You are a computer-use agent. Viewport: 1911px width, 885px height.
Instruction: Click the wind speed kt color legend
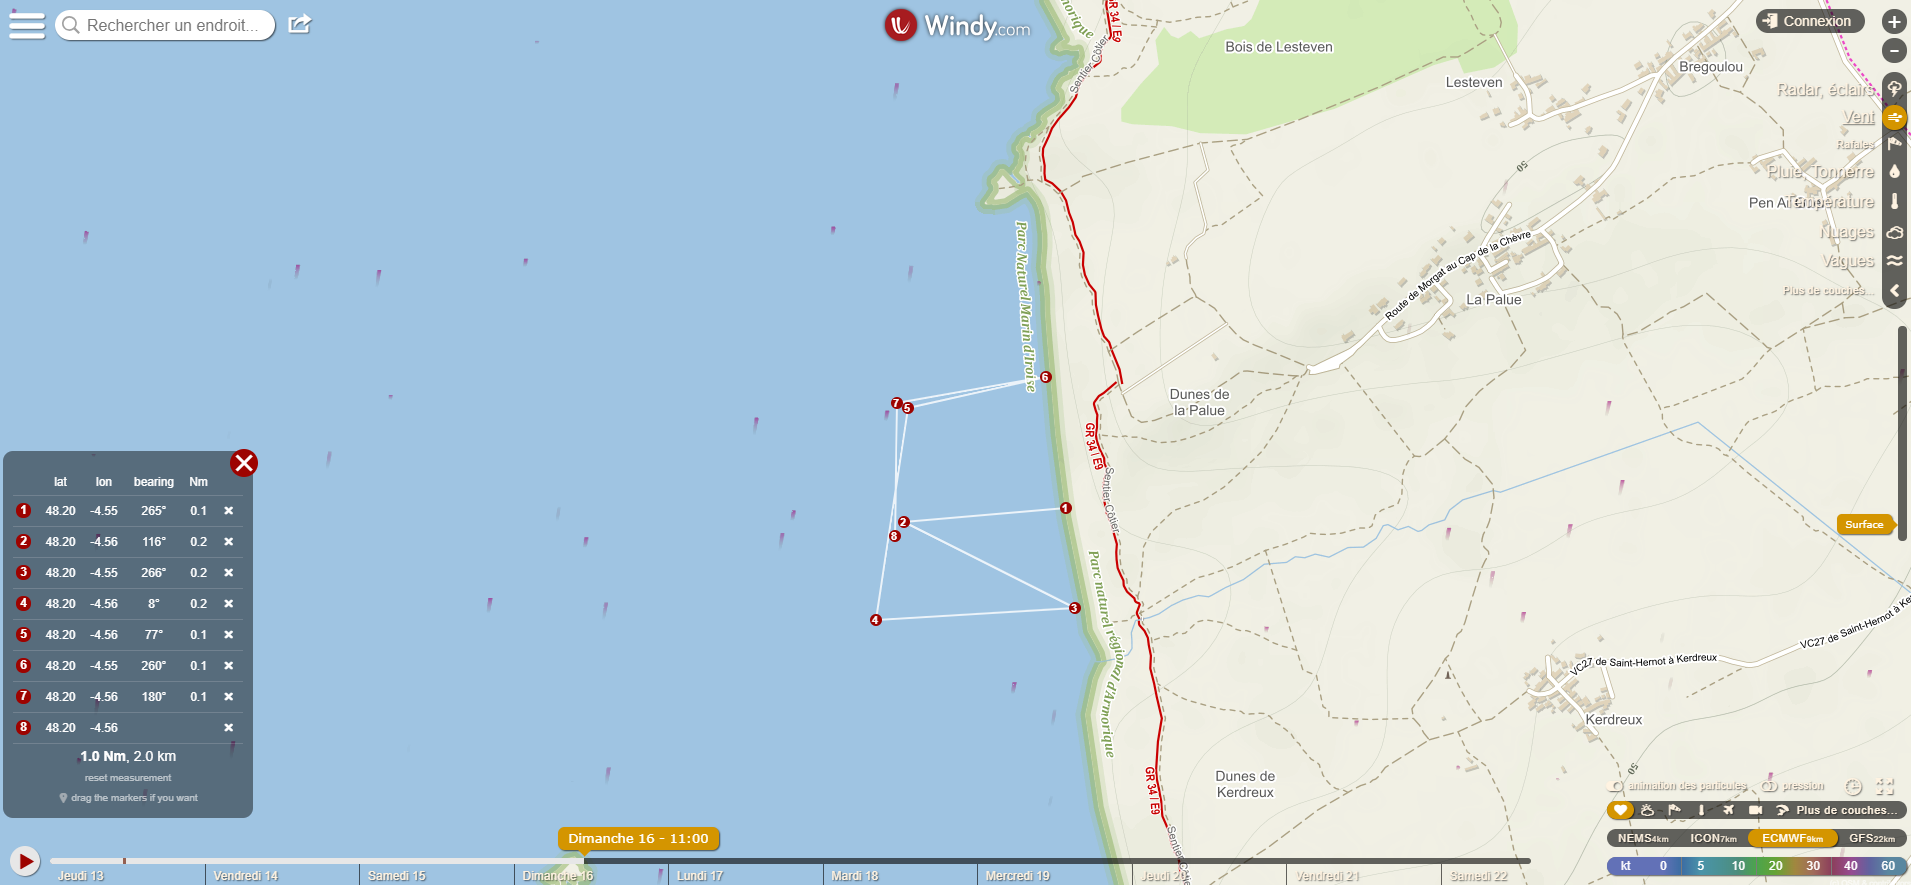click(1756, 866)
